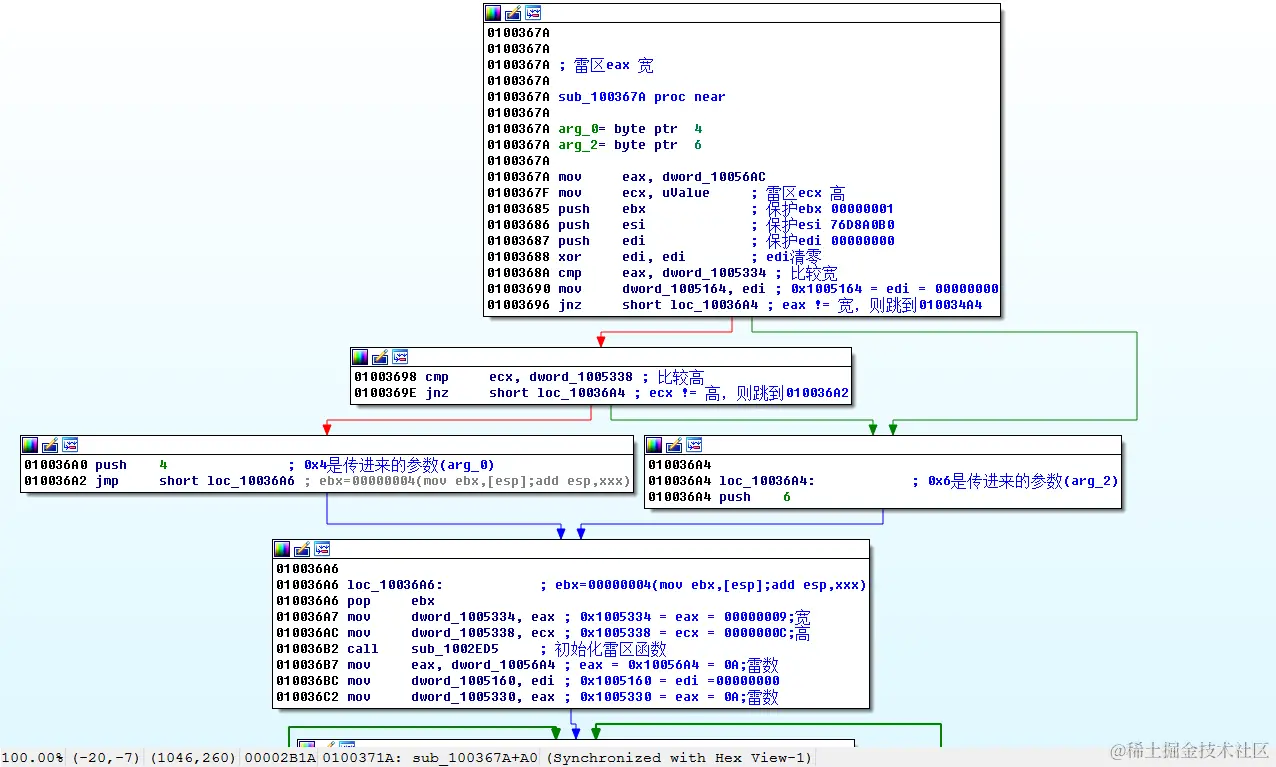The width and height of the screenshot is (1276, 767).
Task: Click the mov at address 010036AC
Action: (359, 633)
